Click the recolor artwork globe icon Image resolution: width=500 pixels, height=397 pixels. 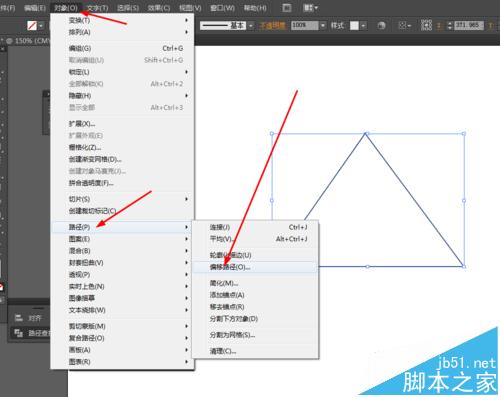pyautogui.click(x=382, y=25)
